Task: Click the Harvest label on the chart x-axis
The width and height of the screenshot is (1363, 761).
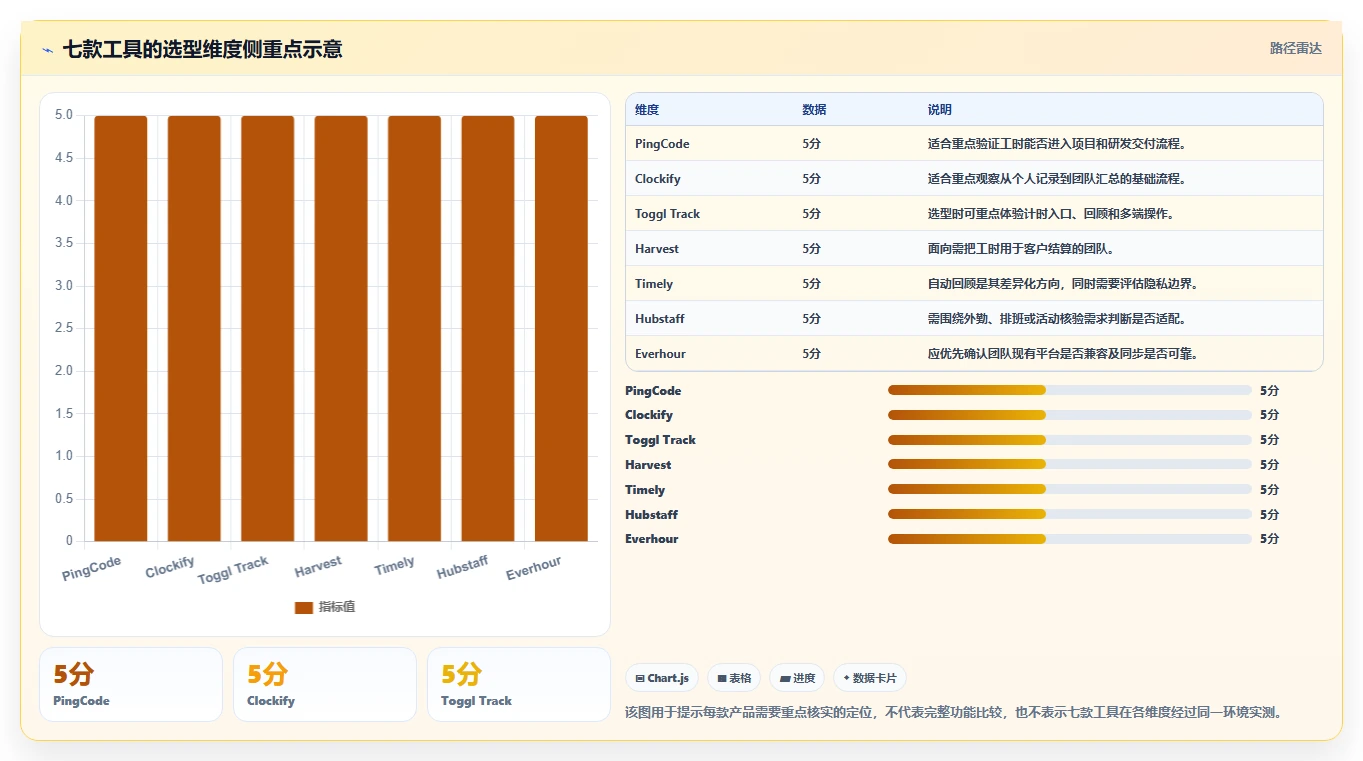Action: point(318,567)
